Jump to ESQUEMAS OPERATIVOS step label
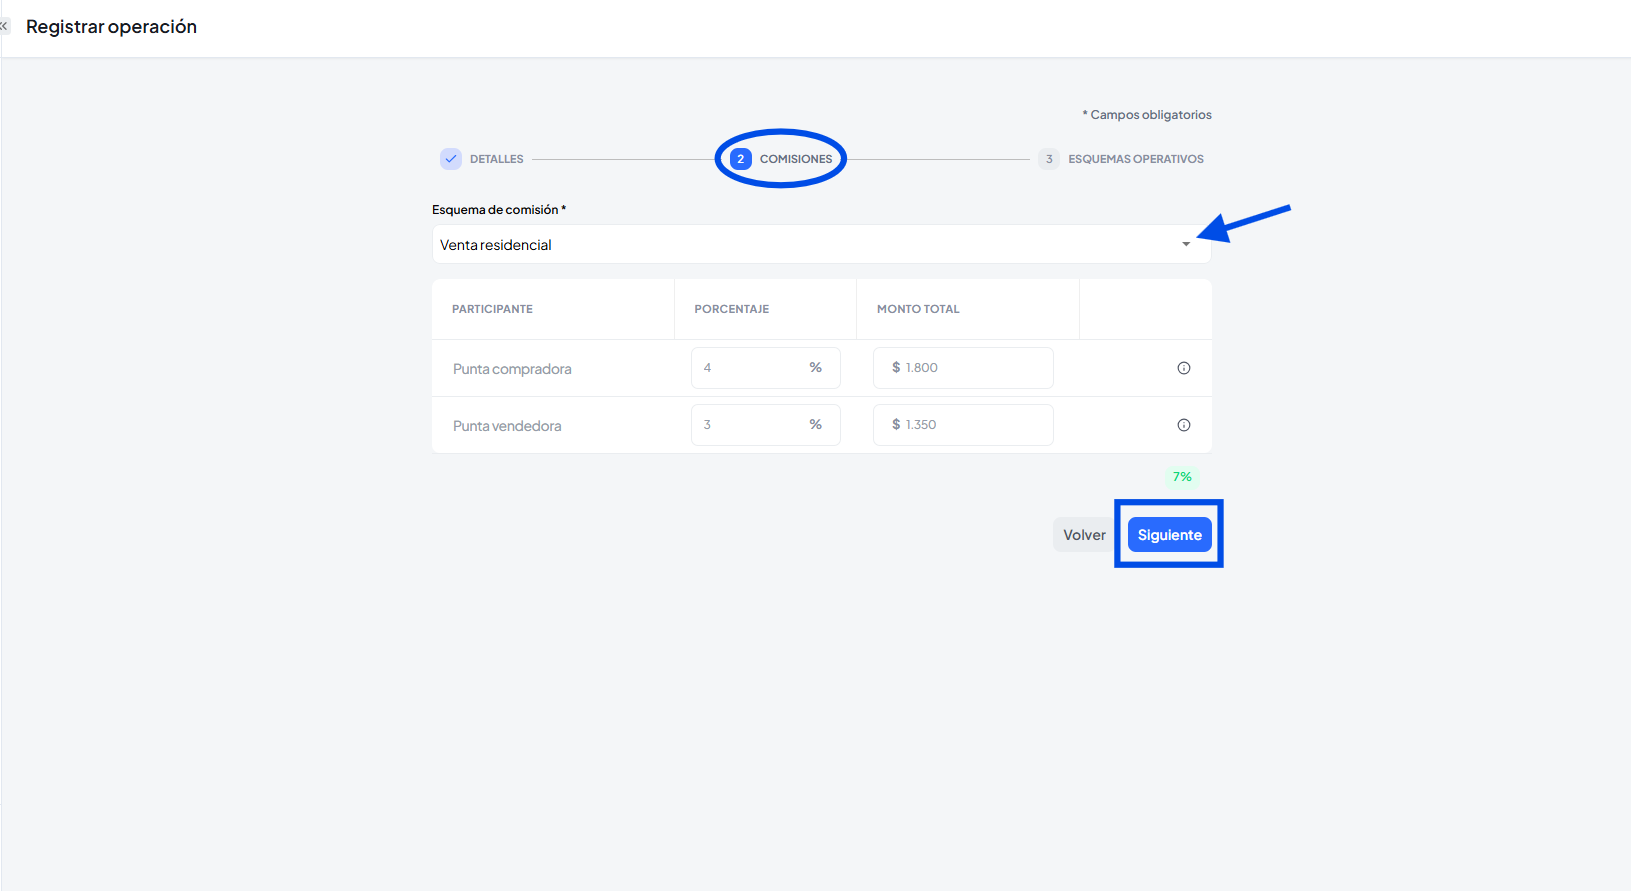Viewport: 1631px width, 891px height. (1135, 159)
